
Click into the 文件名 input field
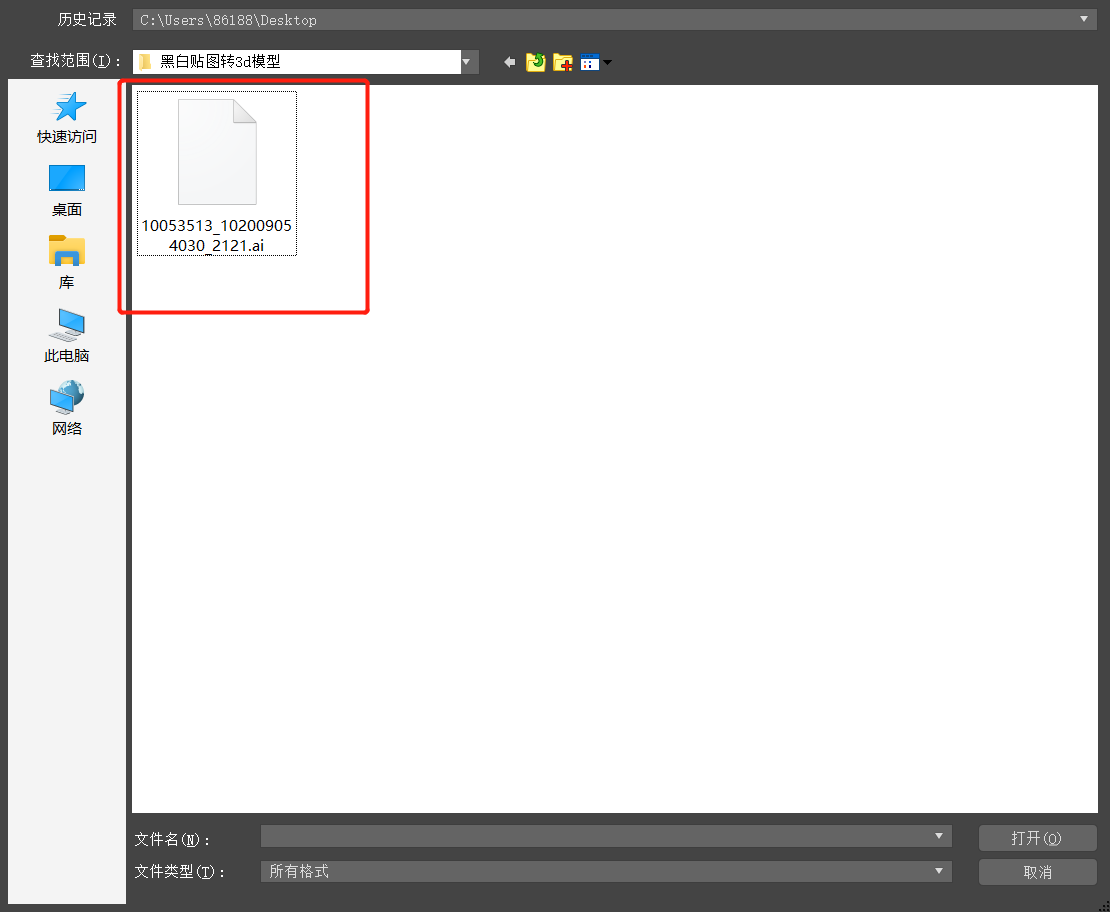[x=595, y=836]
